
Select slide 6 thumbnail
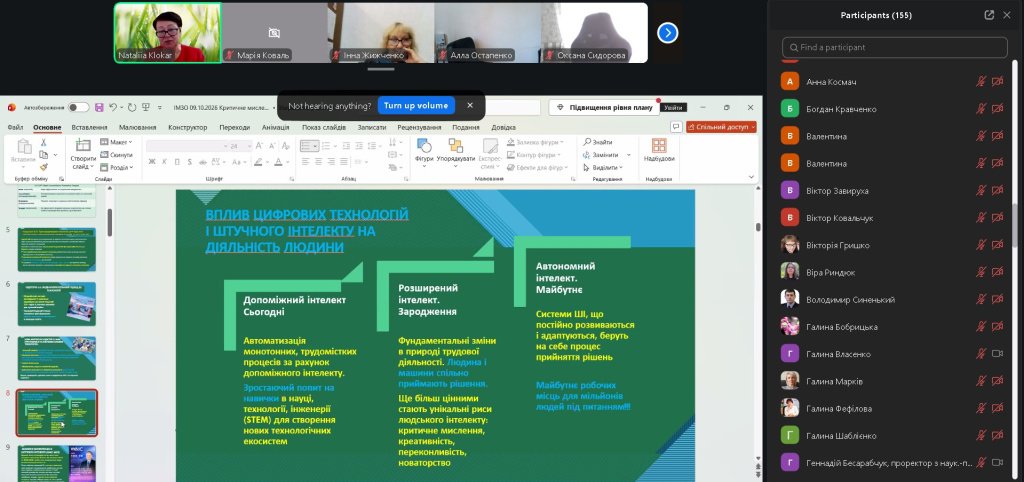click(x=57, y=304)
